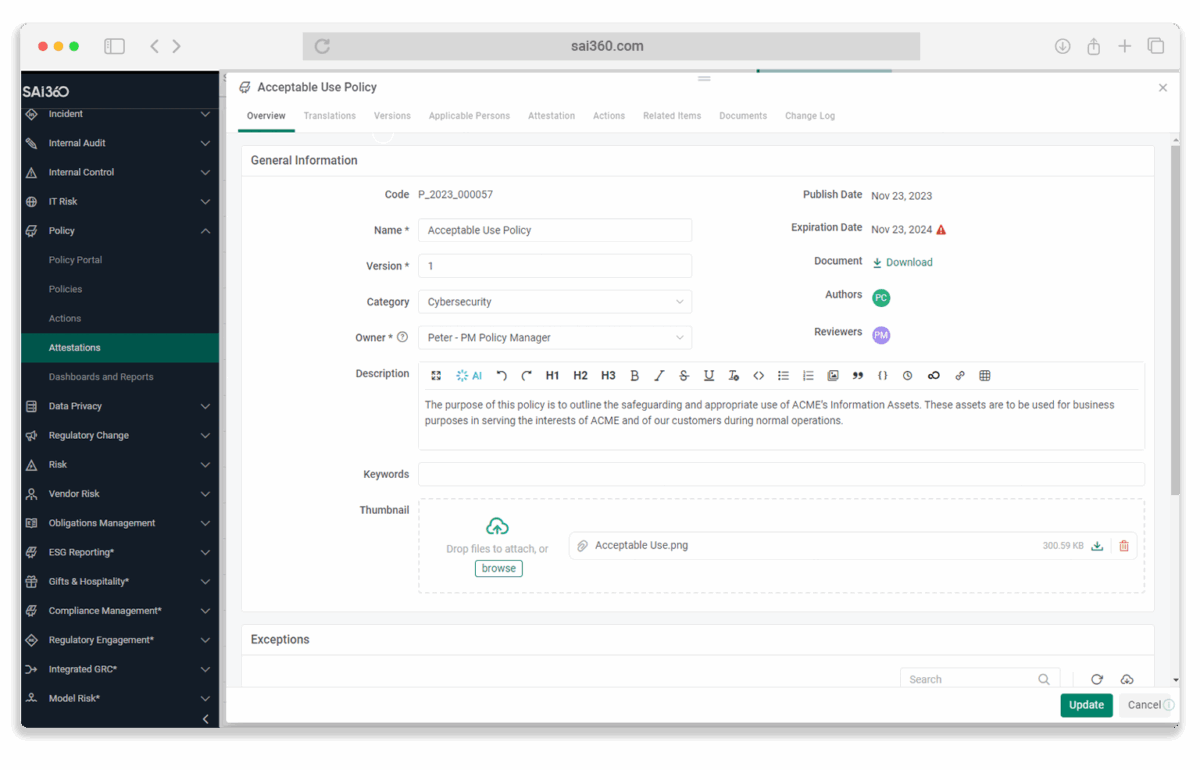The image size is (1200, 770).
Task: Click the browse button for thumbnail
Action: [x=498, y=568]
